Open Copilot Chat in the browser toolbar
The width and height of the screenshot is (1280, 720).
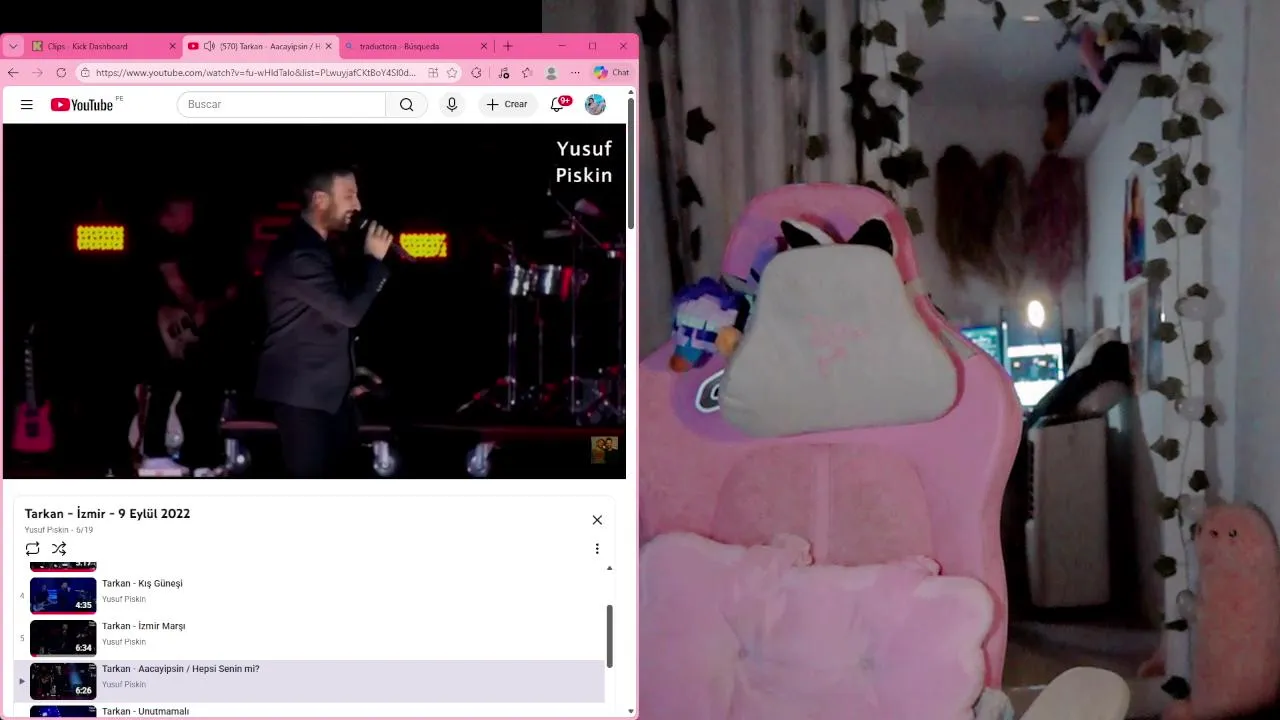tap(611, 73)
